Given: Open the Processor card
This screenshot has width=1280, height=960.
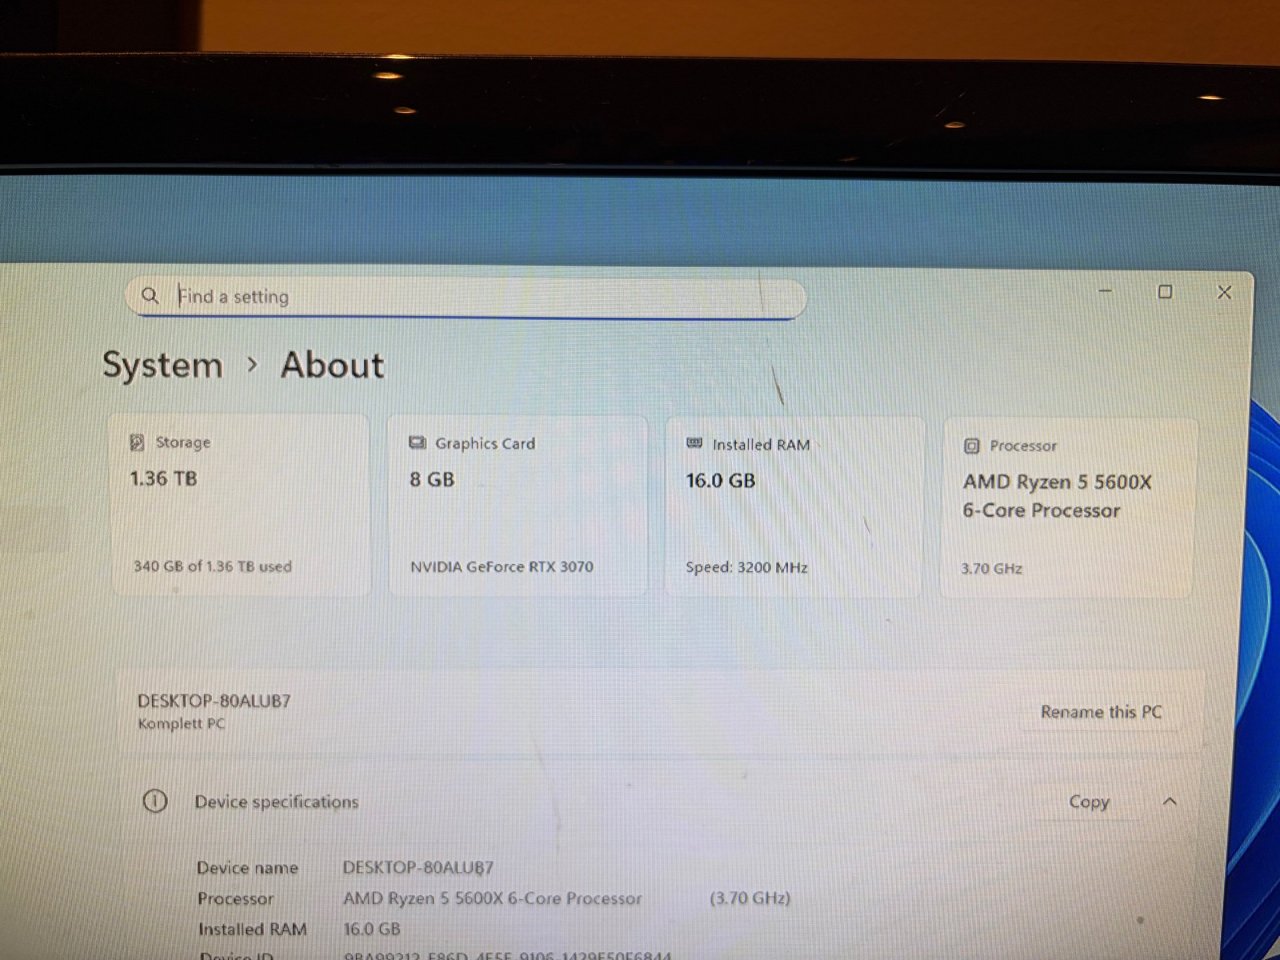Looking at the screenshot, I should 1068,508.
